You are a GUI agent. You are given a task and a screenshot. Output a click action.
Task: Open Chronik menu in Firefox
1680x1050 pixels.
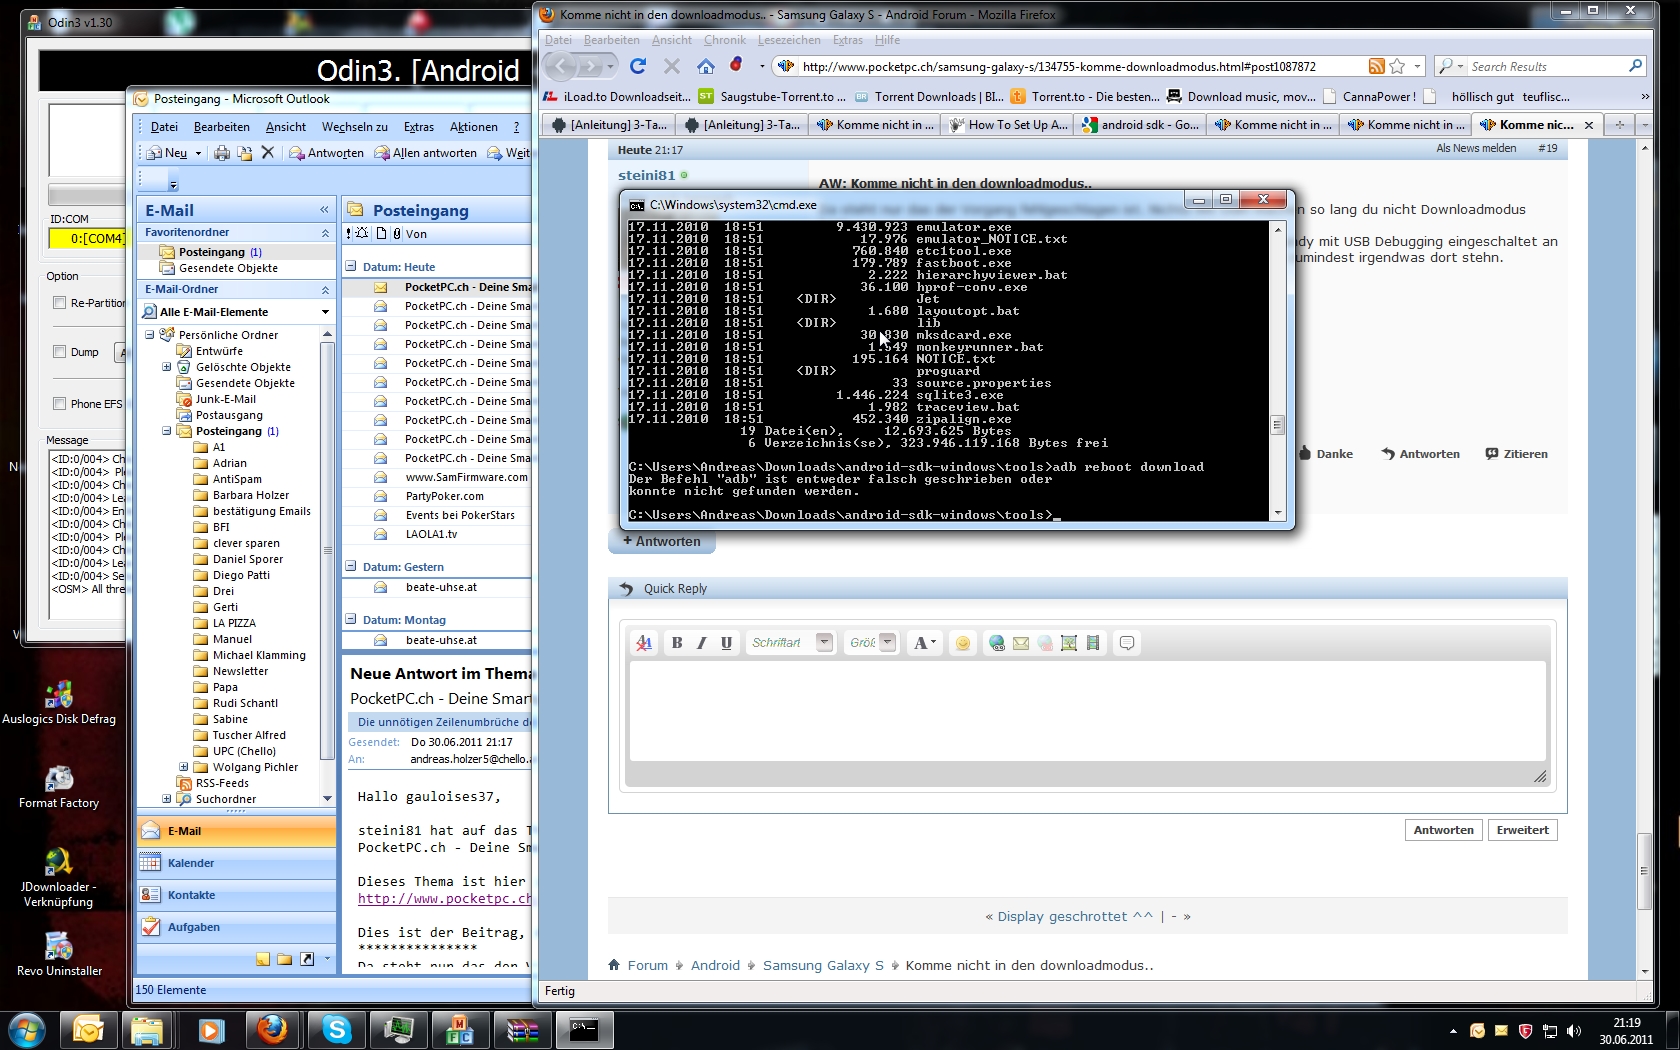point(725,40)
